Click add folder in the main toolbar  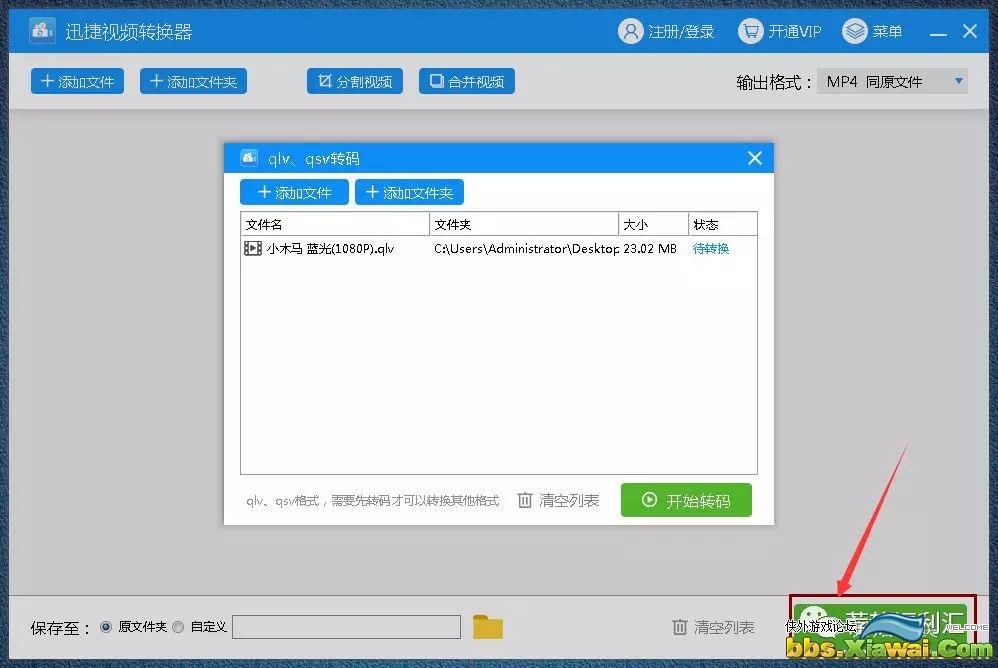click(192, 82)
